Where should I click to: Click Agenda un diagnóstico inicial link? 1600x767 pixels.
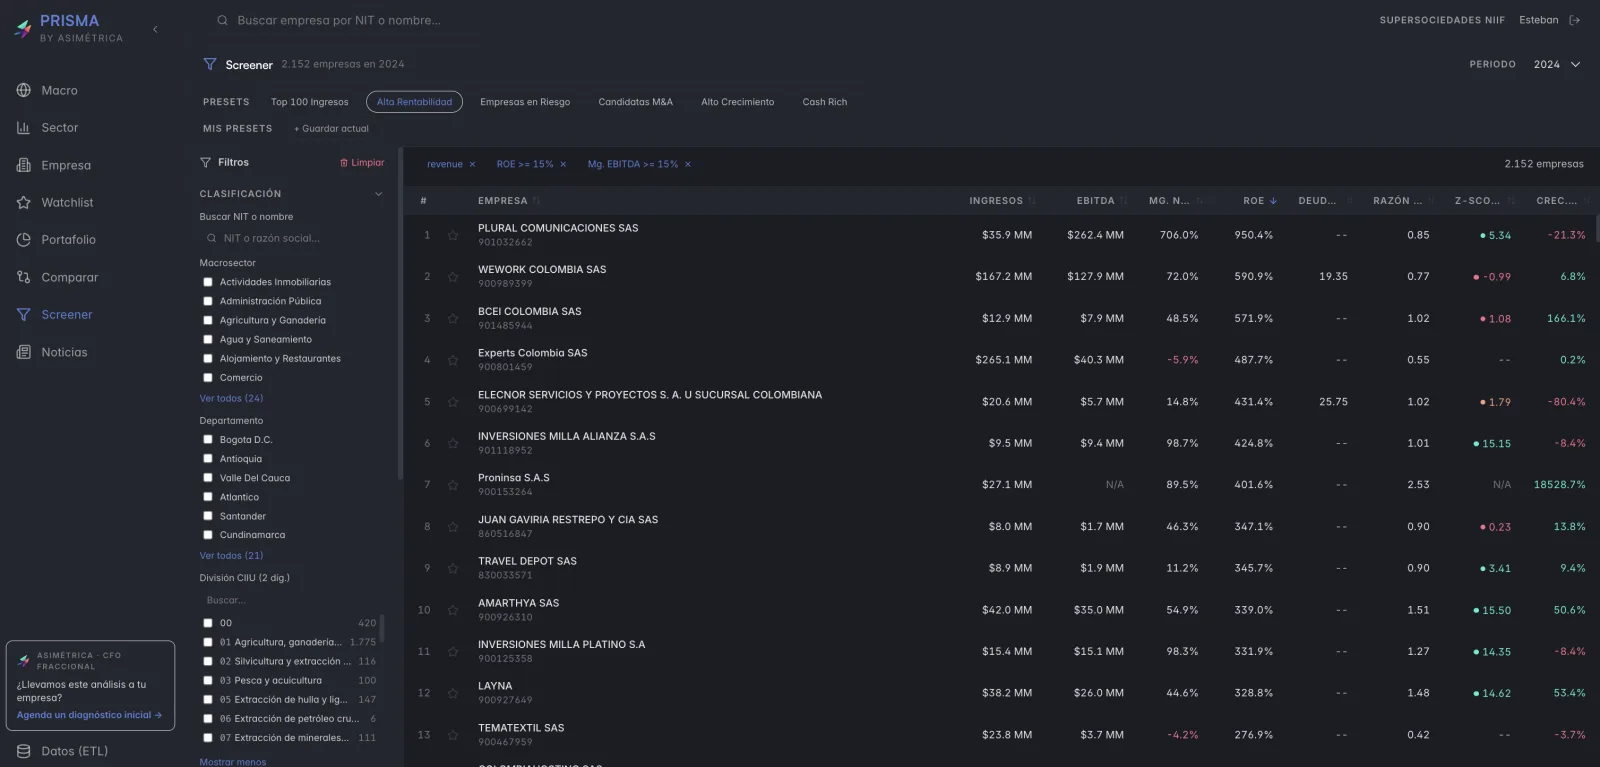tap(89, 715)
